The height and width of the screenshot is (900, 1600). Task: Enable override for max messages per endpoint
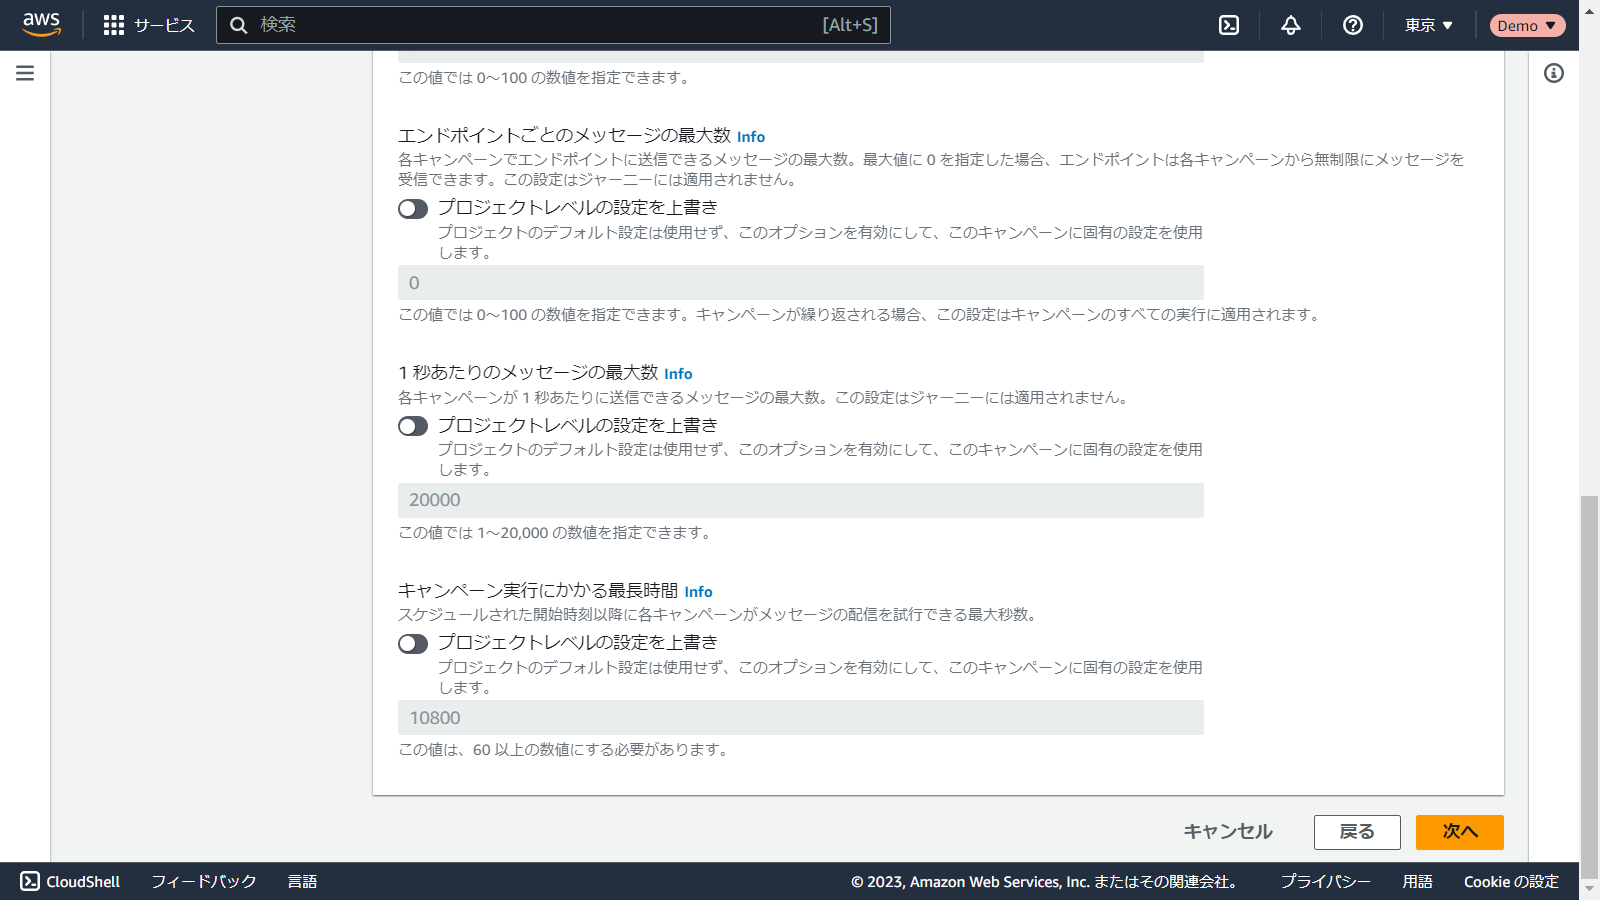(413, 209)
